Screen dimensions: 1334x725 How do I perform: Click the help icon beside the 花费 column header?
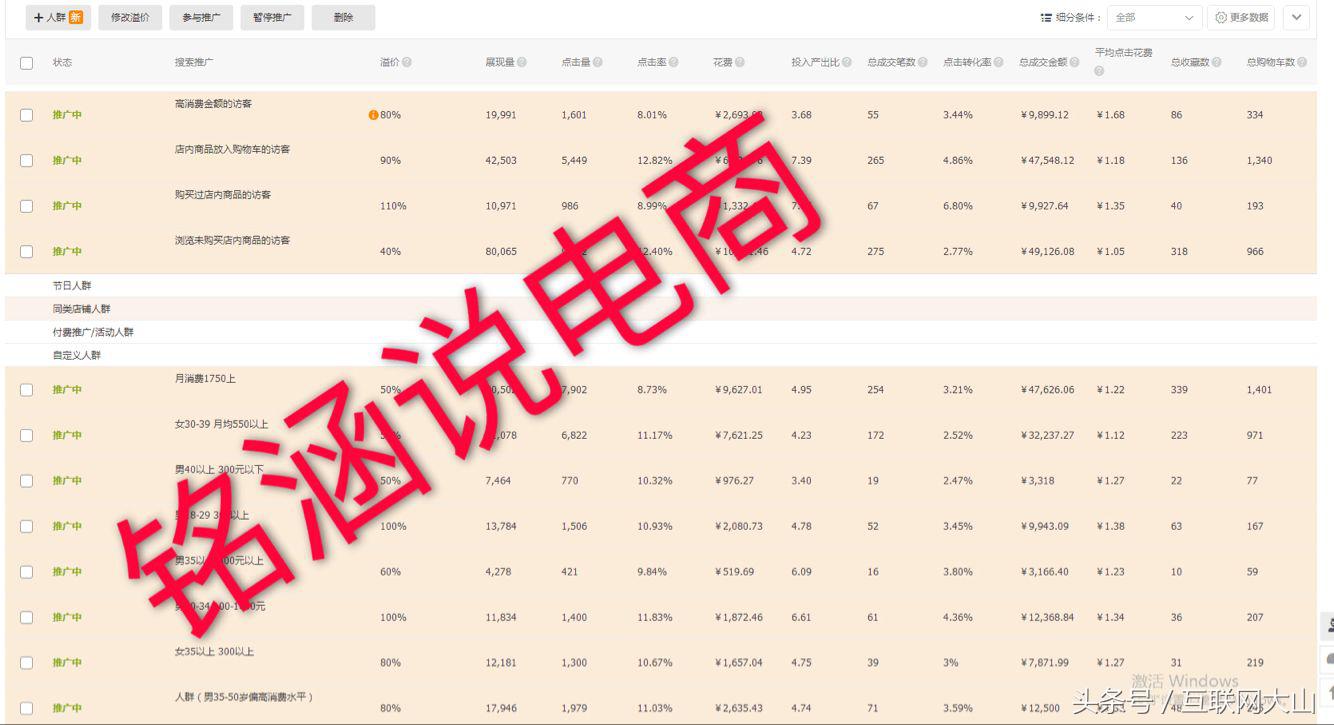click(739, 61)
